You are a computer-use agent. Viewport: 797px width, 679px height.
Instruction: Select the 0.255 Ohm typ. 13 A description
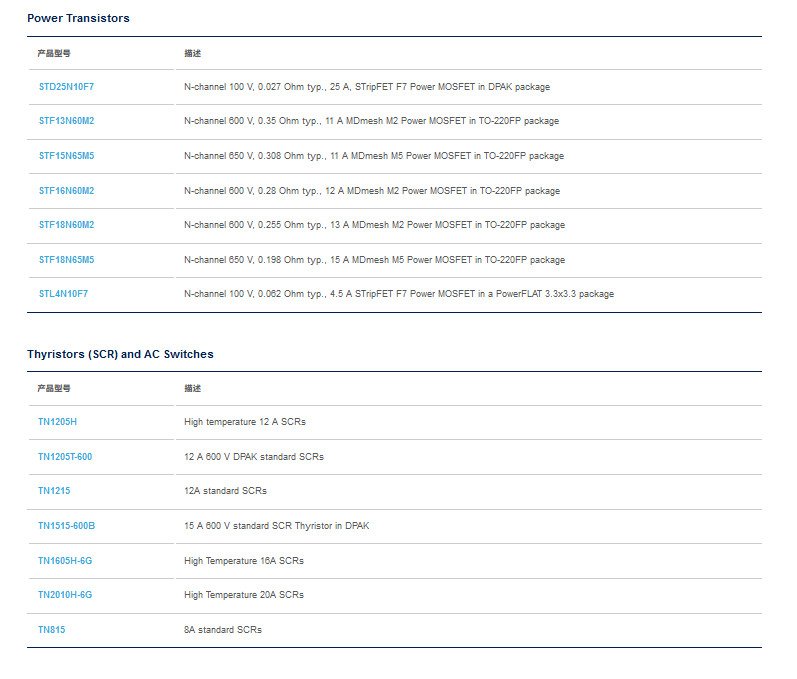[x=375, y=225]
